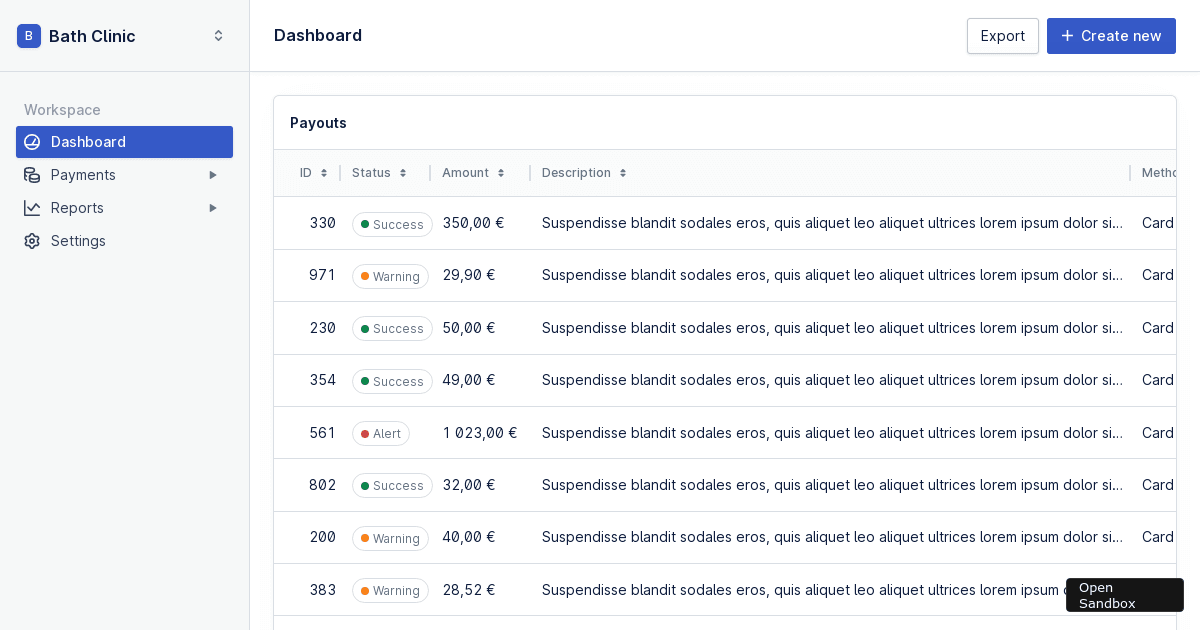Click the Warning badge in row 200
The image size is (1200, 630).
390,538
